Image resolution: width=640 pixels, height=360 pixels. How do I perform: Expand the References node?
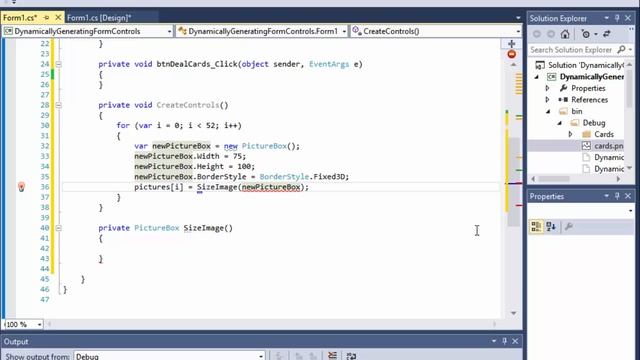547,100
